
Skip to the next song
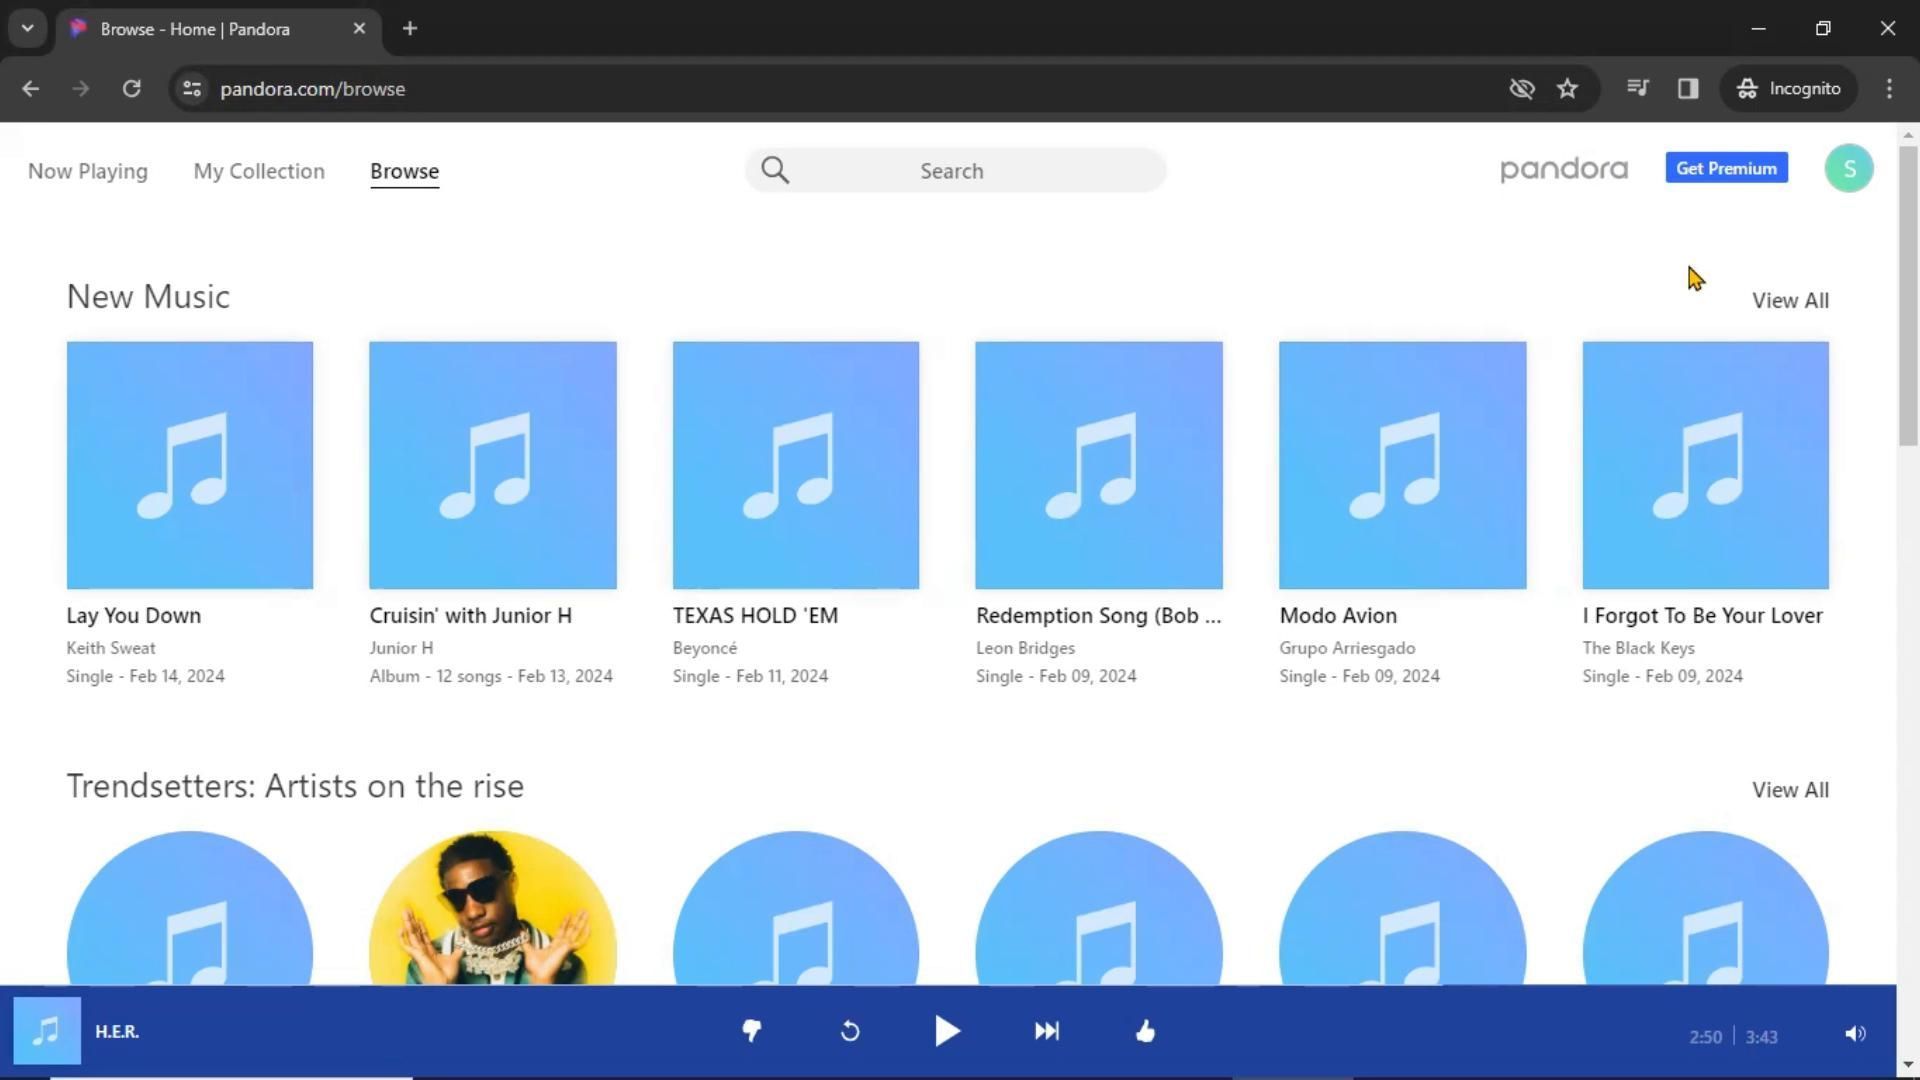click(1046, 1031)
